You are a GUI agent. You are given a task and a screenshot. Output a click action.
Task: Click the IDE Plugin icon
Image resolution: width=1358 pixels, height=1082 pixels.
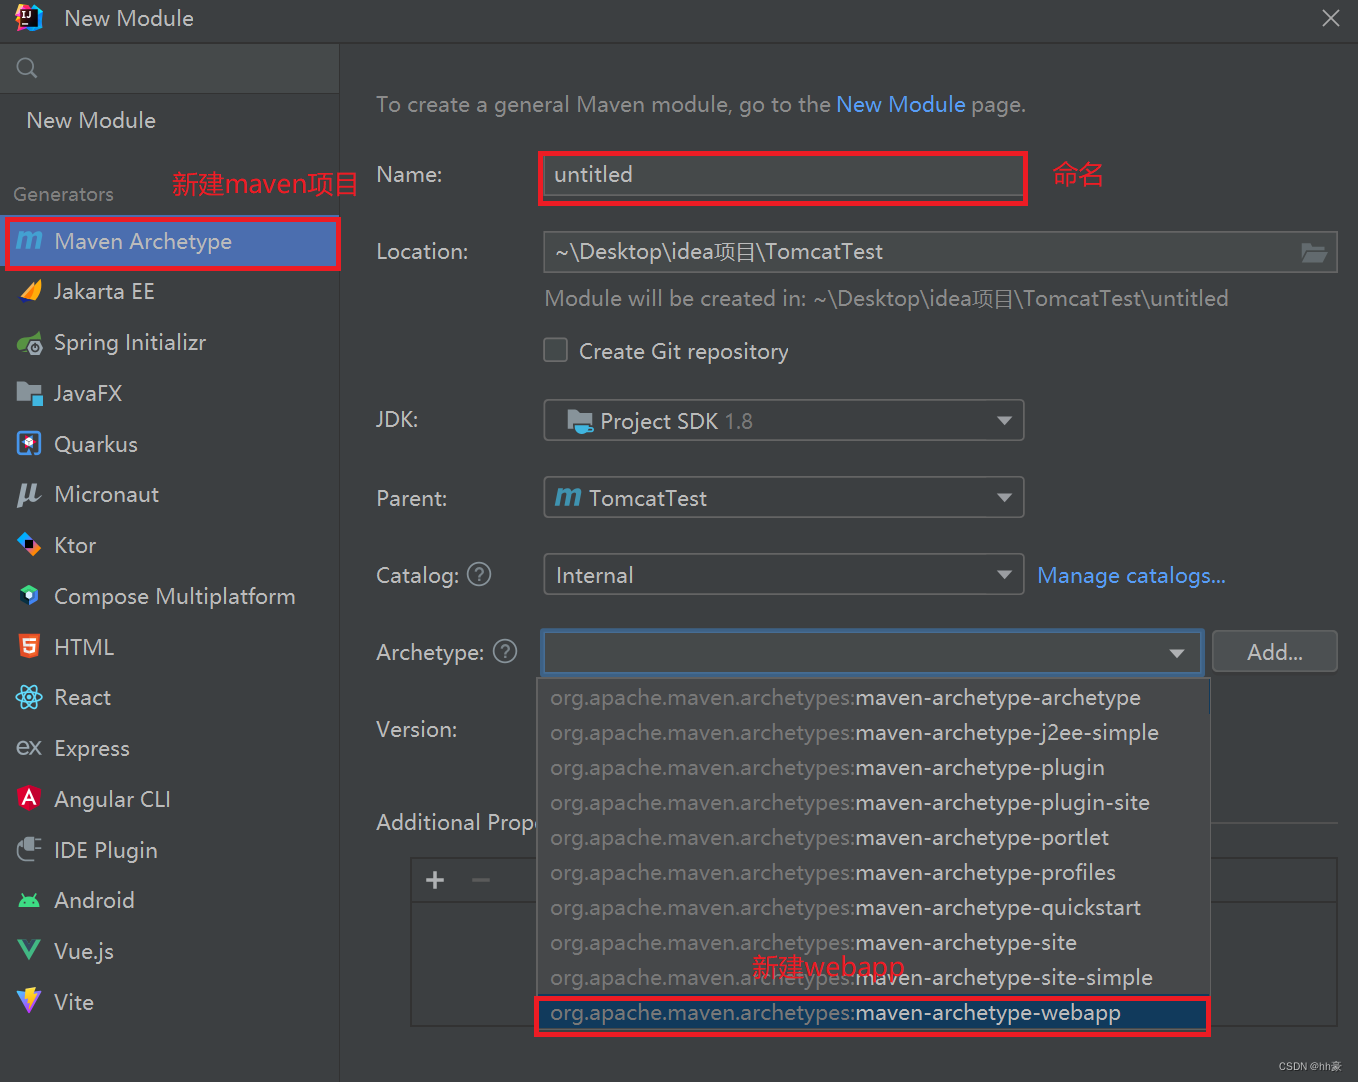(x=30, y=850)
